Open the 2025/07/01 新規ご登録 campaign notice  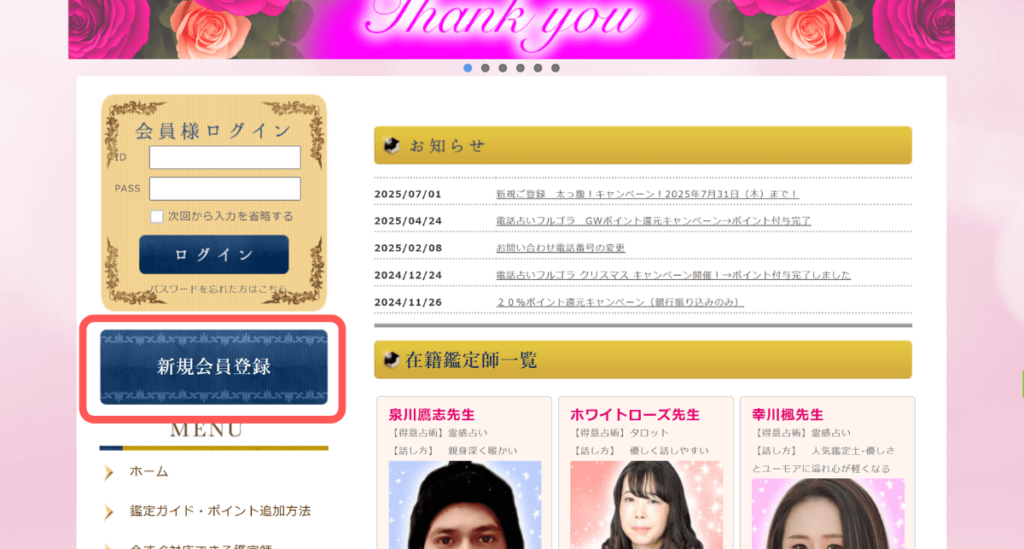646,194
